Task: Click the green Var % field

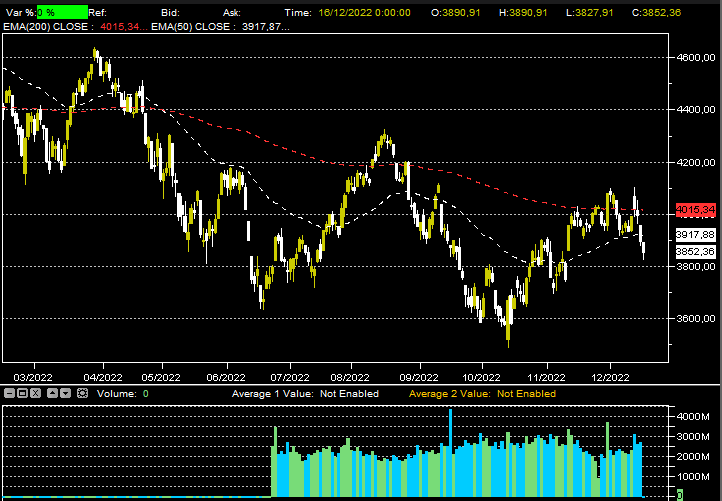Action: (62, 12)
